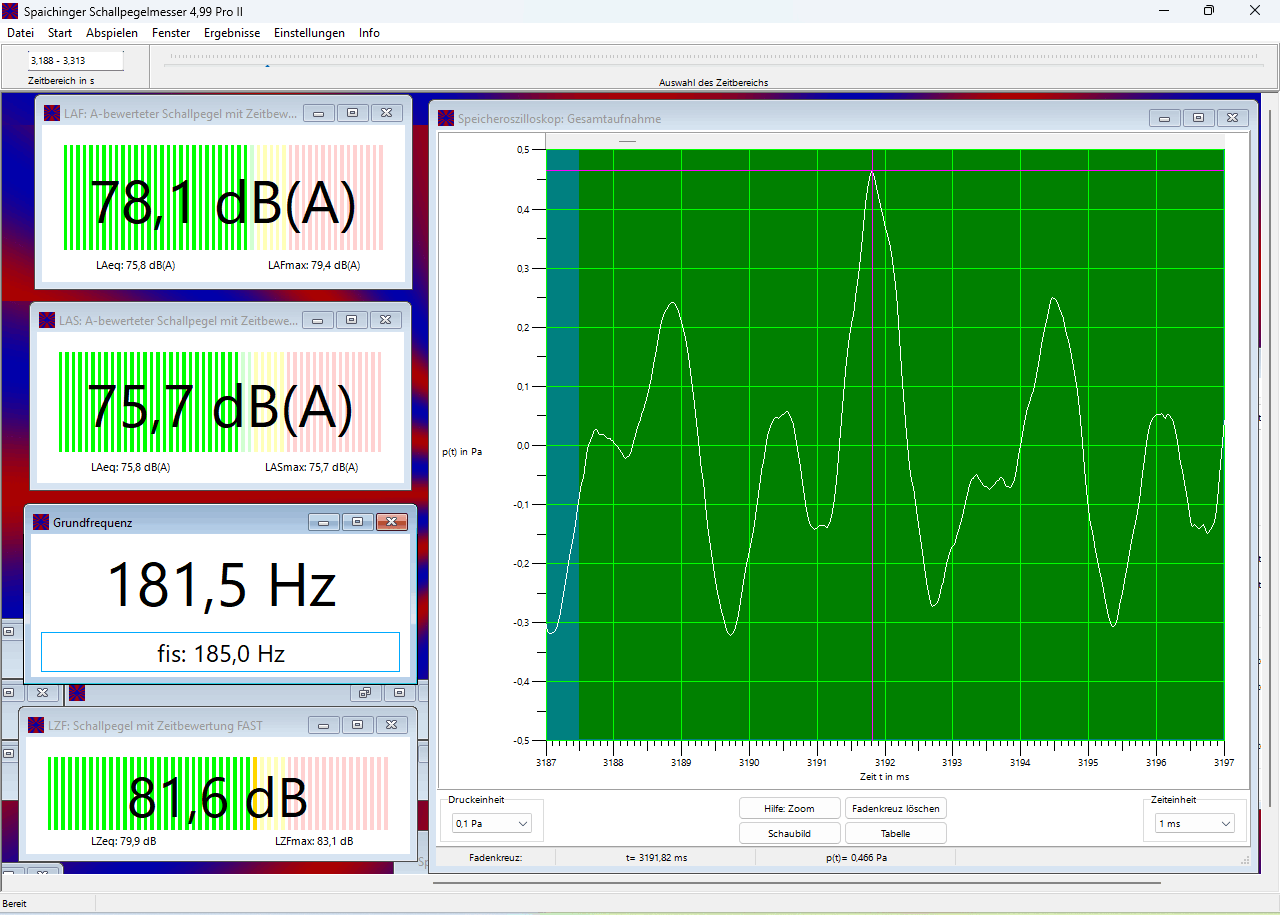Click the LAS window's title icon

(x=47, y=321)
